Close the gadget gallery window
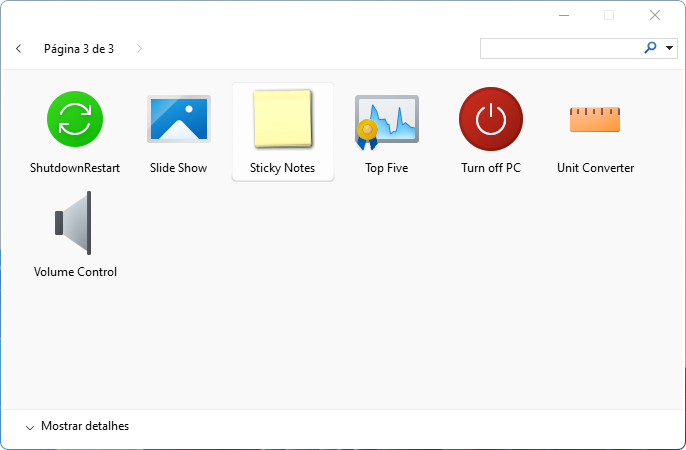The image size is (686, 450). click(655, 15)
